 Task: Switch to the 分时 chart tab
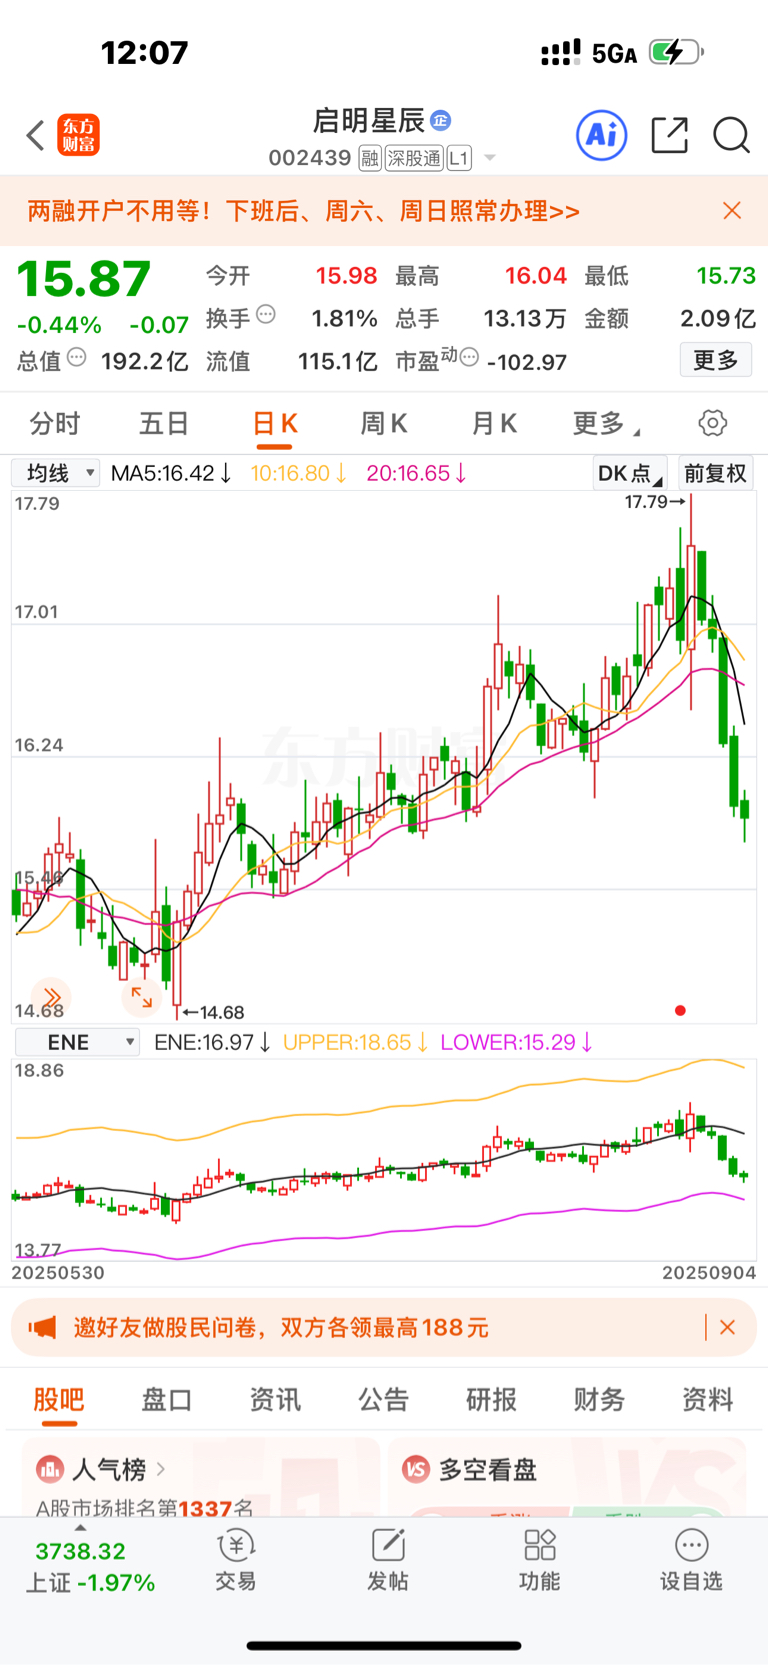pos(55,424)
